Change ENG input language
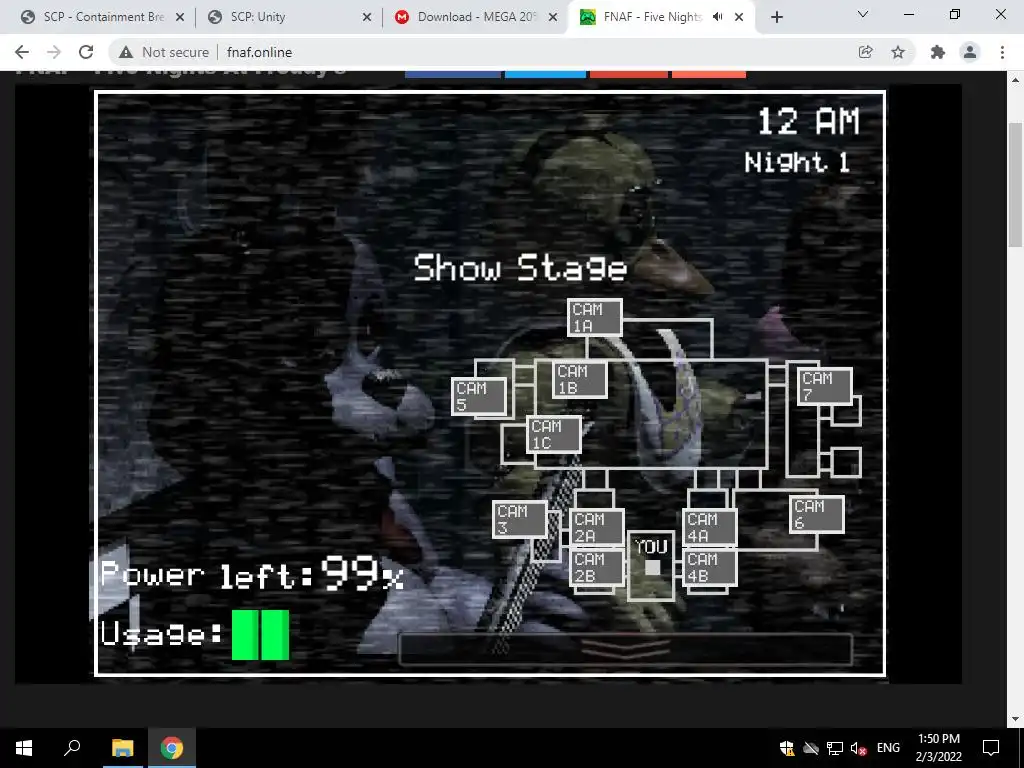1024x768 pixels. (x=888, y=748)
